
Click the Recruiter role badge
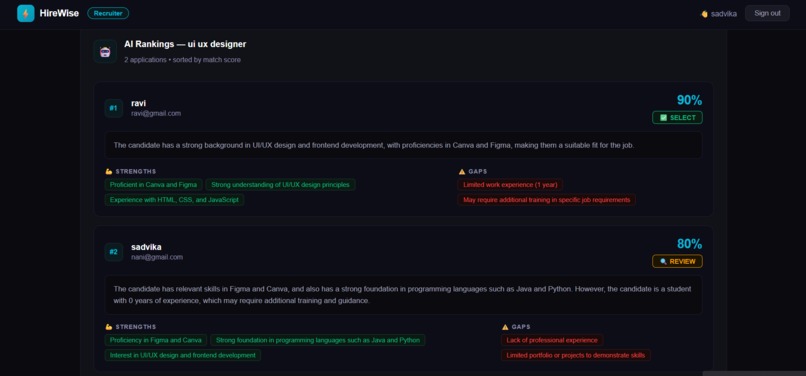(108, 13)
